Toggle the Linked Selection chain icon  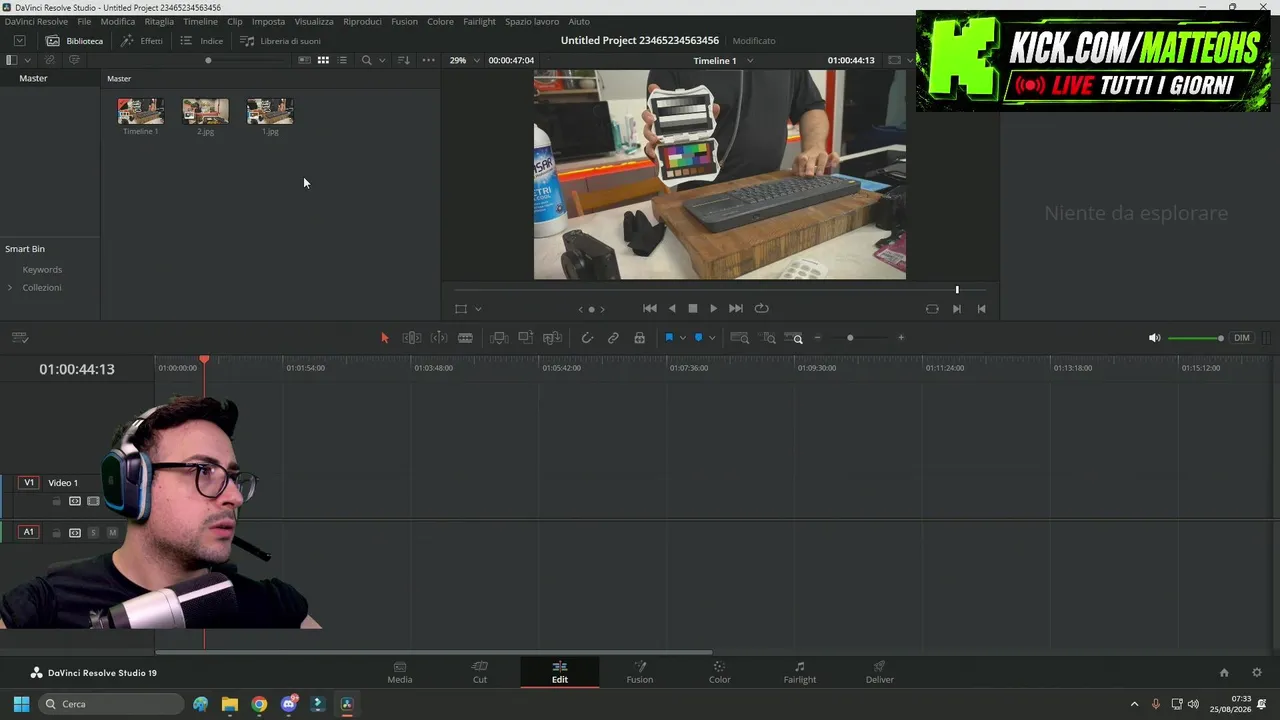(613, 338)
